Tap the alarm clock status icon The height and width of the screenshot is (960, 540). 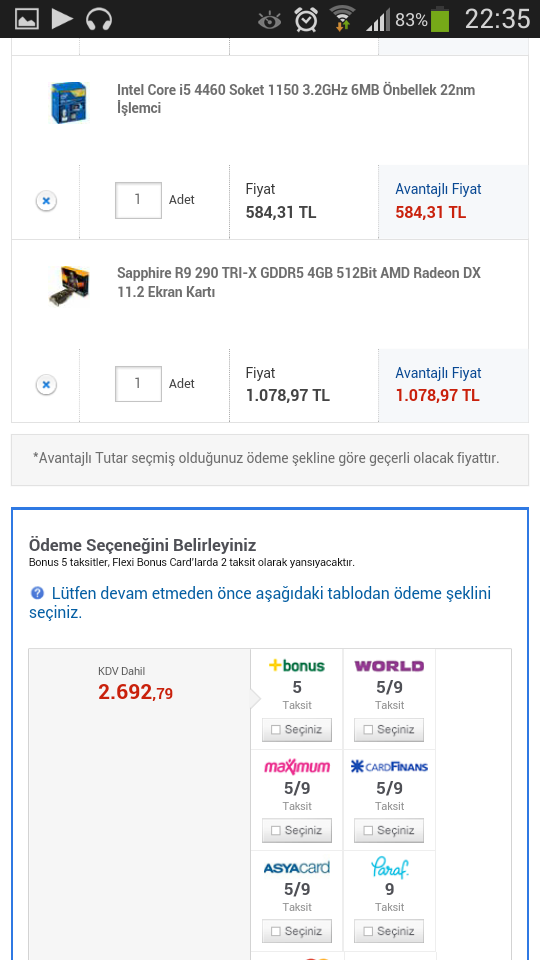pos(306,20)
